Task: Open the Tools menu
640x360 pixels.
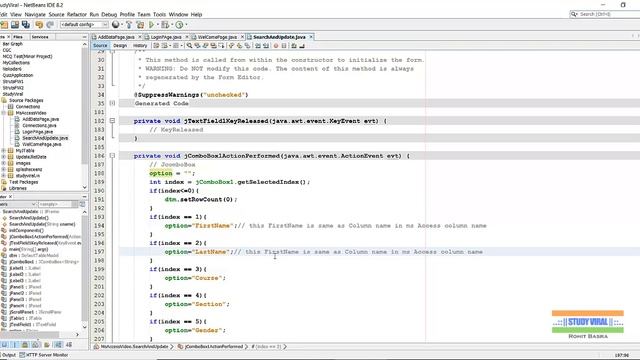Action: (x=159, y=14)
